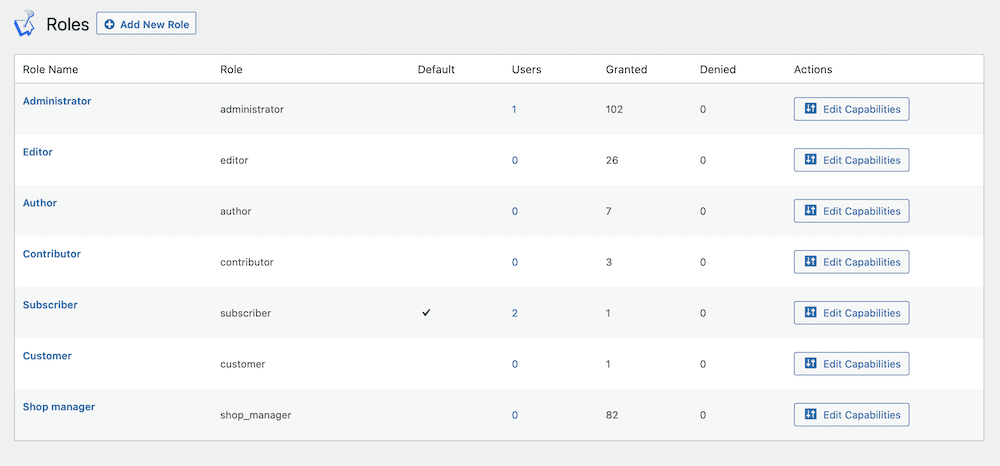Open the Customer role name link
The height and width of the screenshot is (466, 1000).
47,356
